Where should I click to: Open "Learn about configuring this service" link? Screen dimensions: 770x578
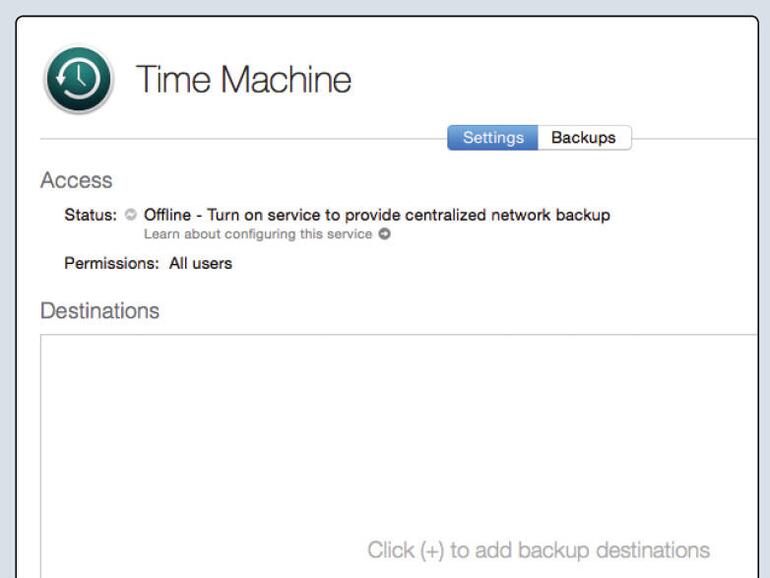pyautogui.click(x=257, y=234)
